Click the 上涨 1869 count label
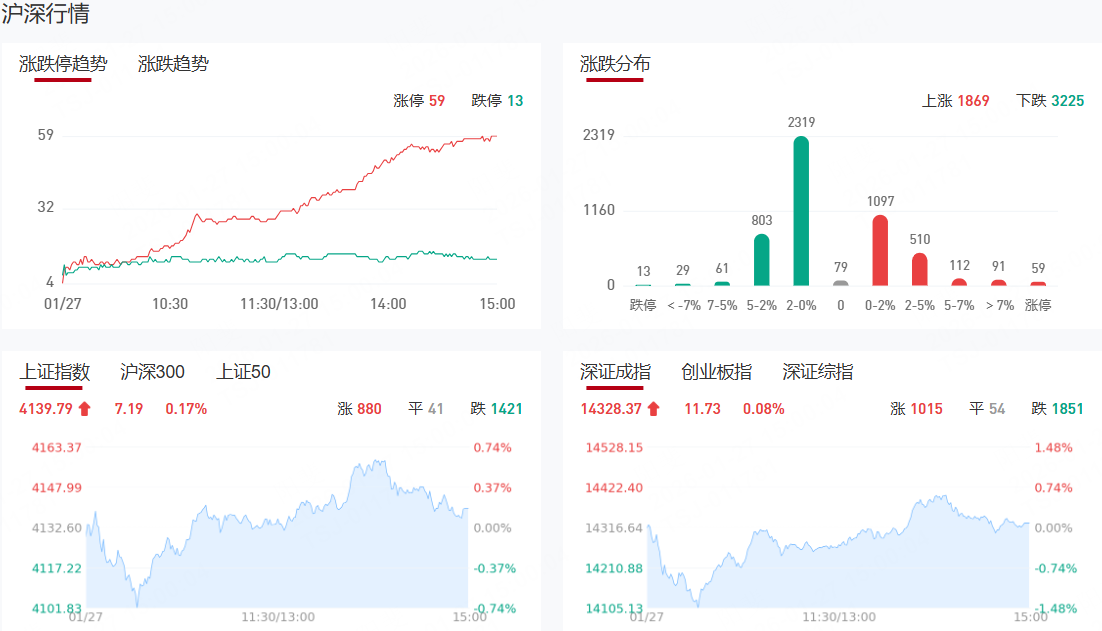Image resolution: width=1102 pixels, height=631 pixels. [x=955, y=101]
